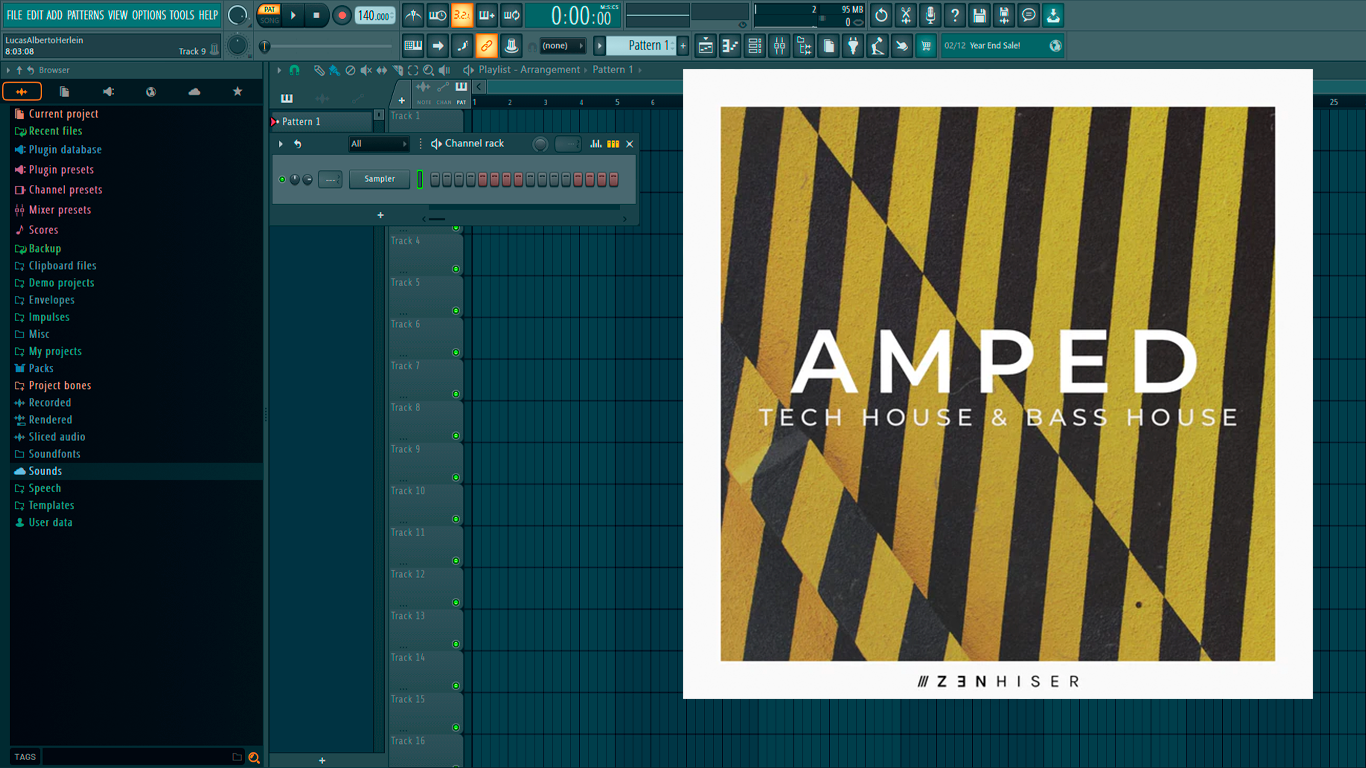Select the browser Plugins tab speaker icon
Viewport: 1366px width, 768px height.
pos(108,91)
